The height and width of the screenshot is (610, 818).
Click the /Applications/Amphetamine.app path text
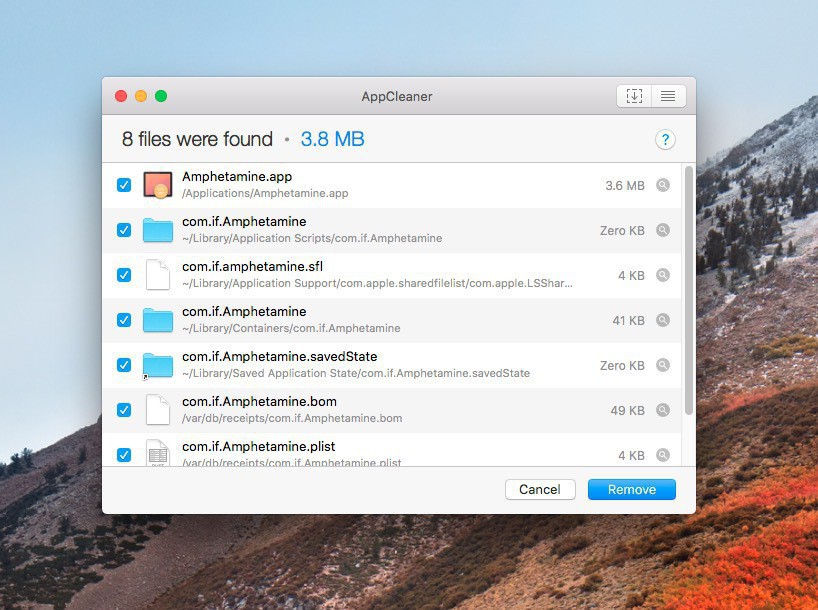click(x=265, y=194)
